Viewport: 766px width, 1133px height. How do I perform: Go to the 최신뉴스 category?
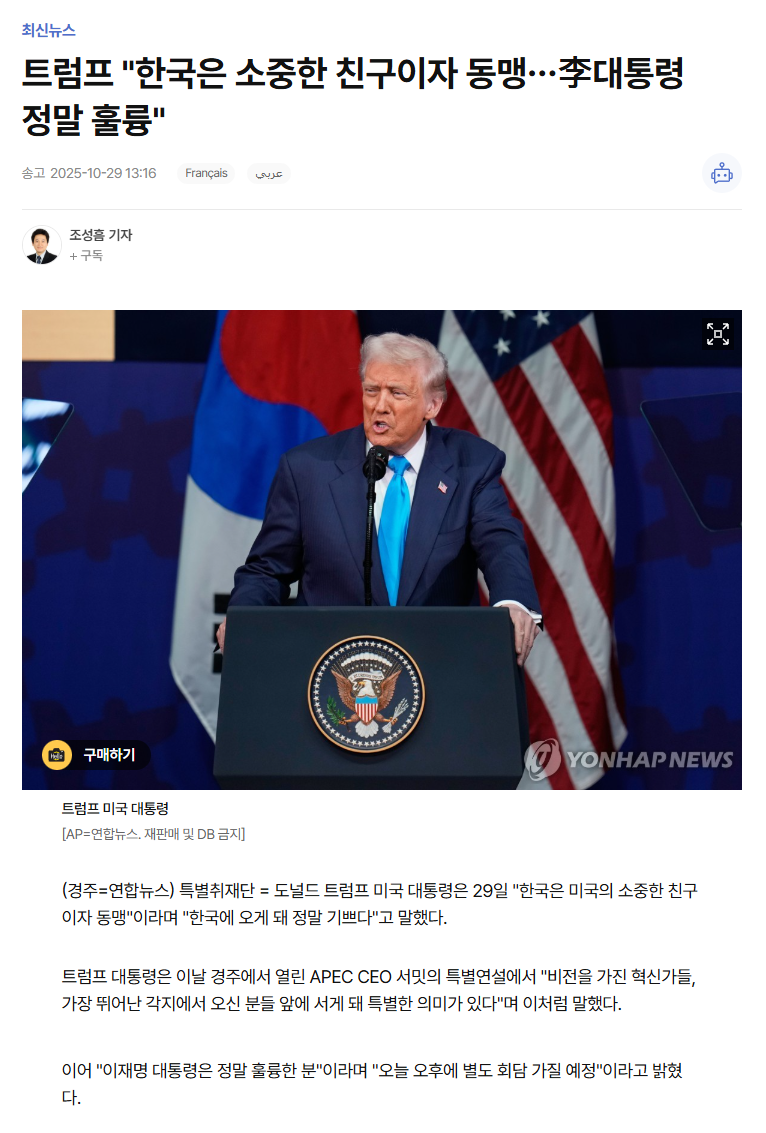tap(48, 30)
